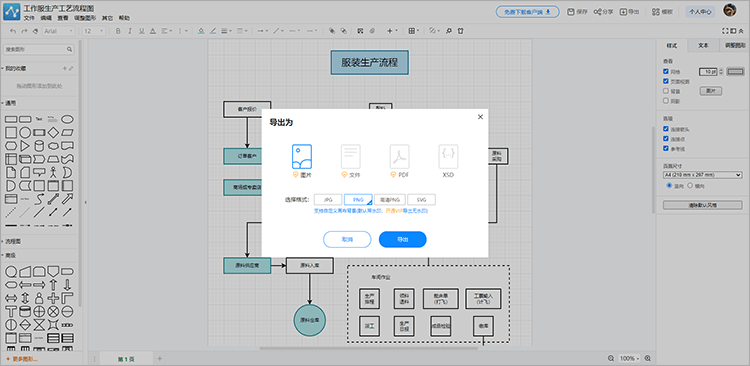Image resolution: width=750 pixels, height=366 pixels.
Task: Click the line color pencil icon
Action: click(212, 31)
